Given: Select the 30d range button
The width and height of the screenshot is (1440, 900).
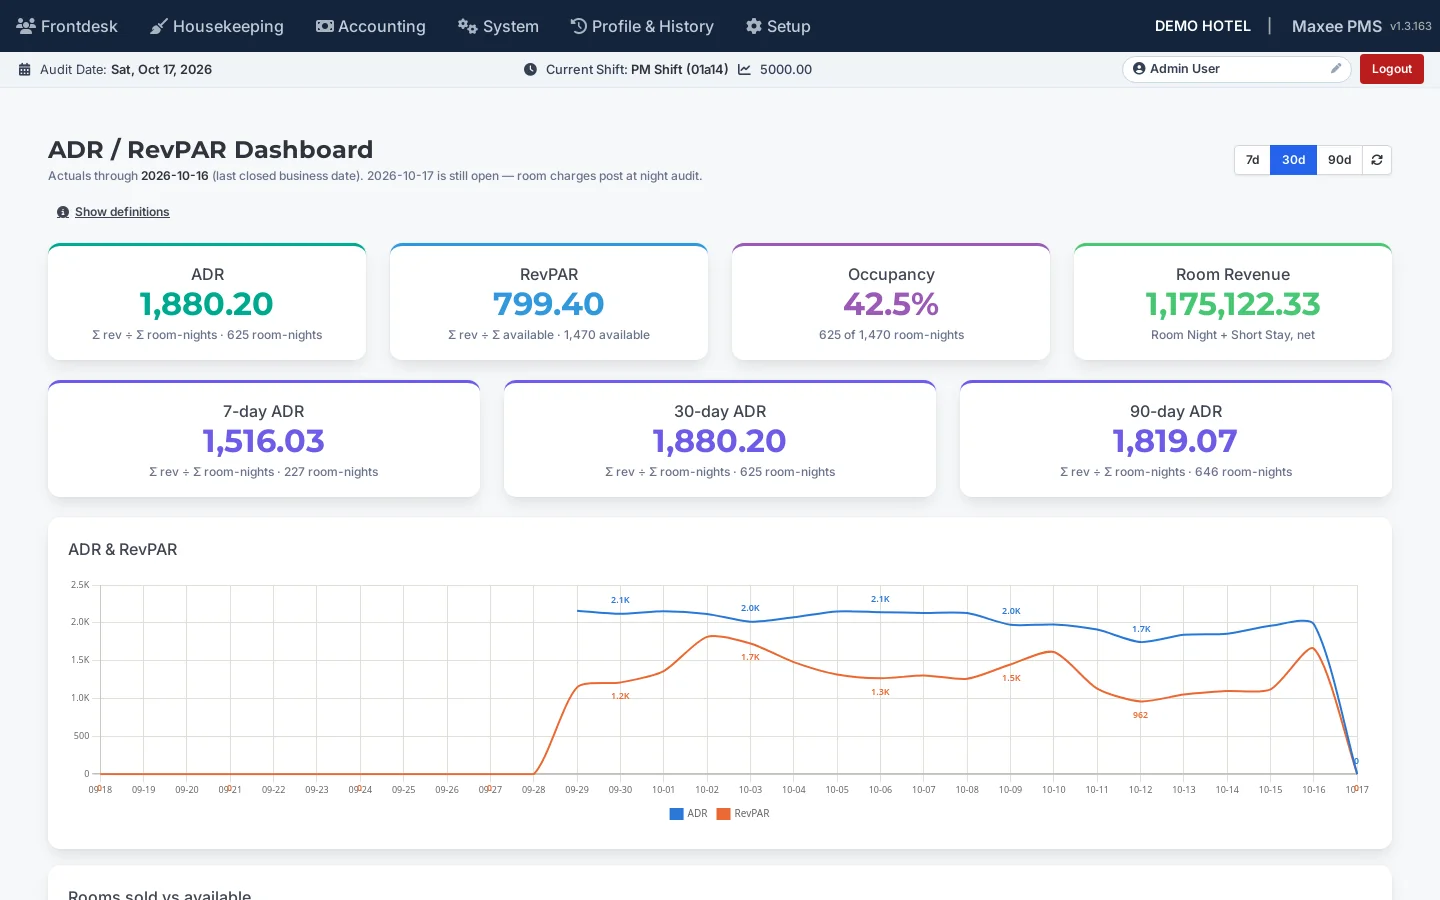Looking at the screenshot, I should (x=1293, y=160).
